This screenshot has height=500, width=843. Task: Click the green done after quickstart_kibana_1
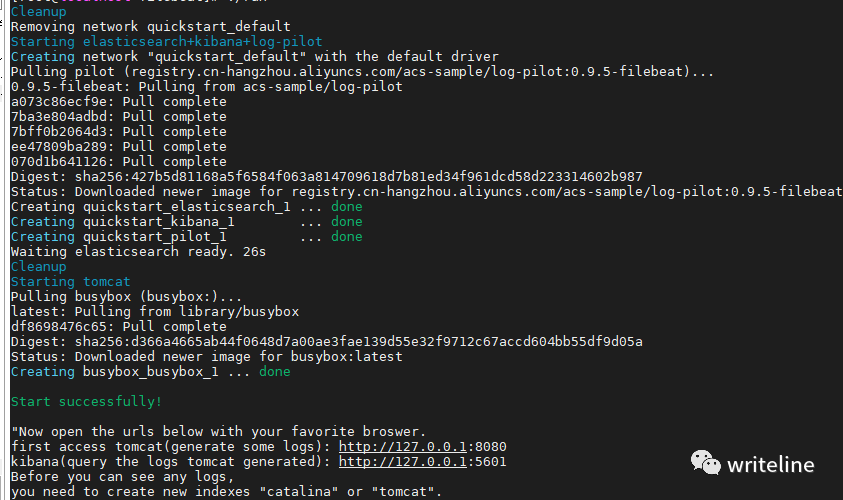click(346, 222)
